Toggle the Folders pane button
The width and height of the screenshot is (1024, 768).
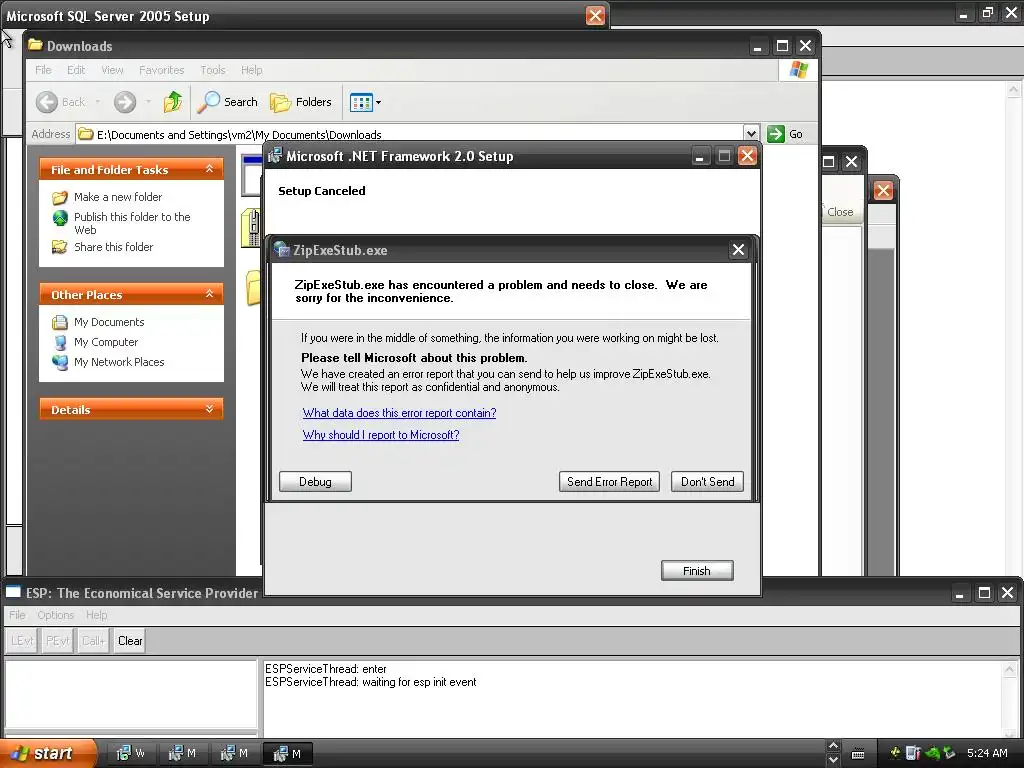pyautogui.click(x=301, y=102)
